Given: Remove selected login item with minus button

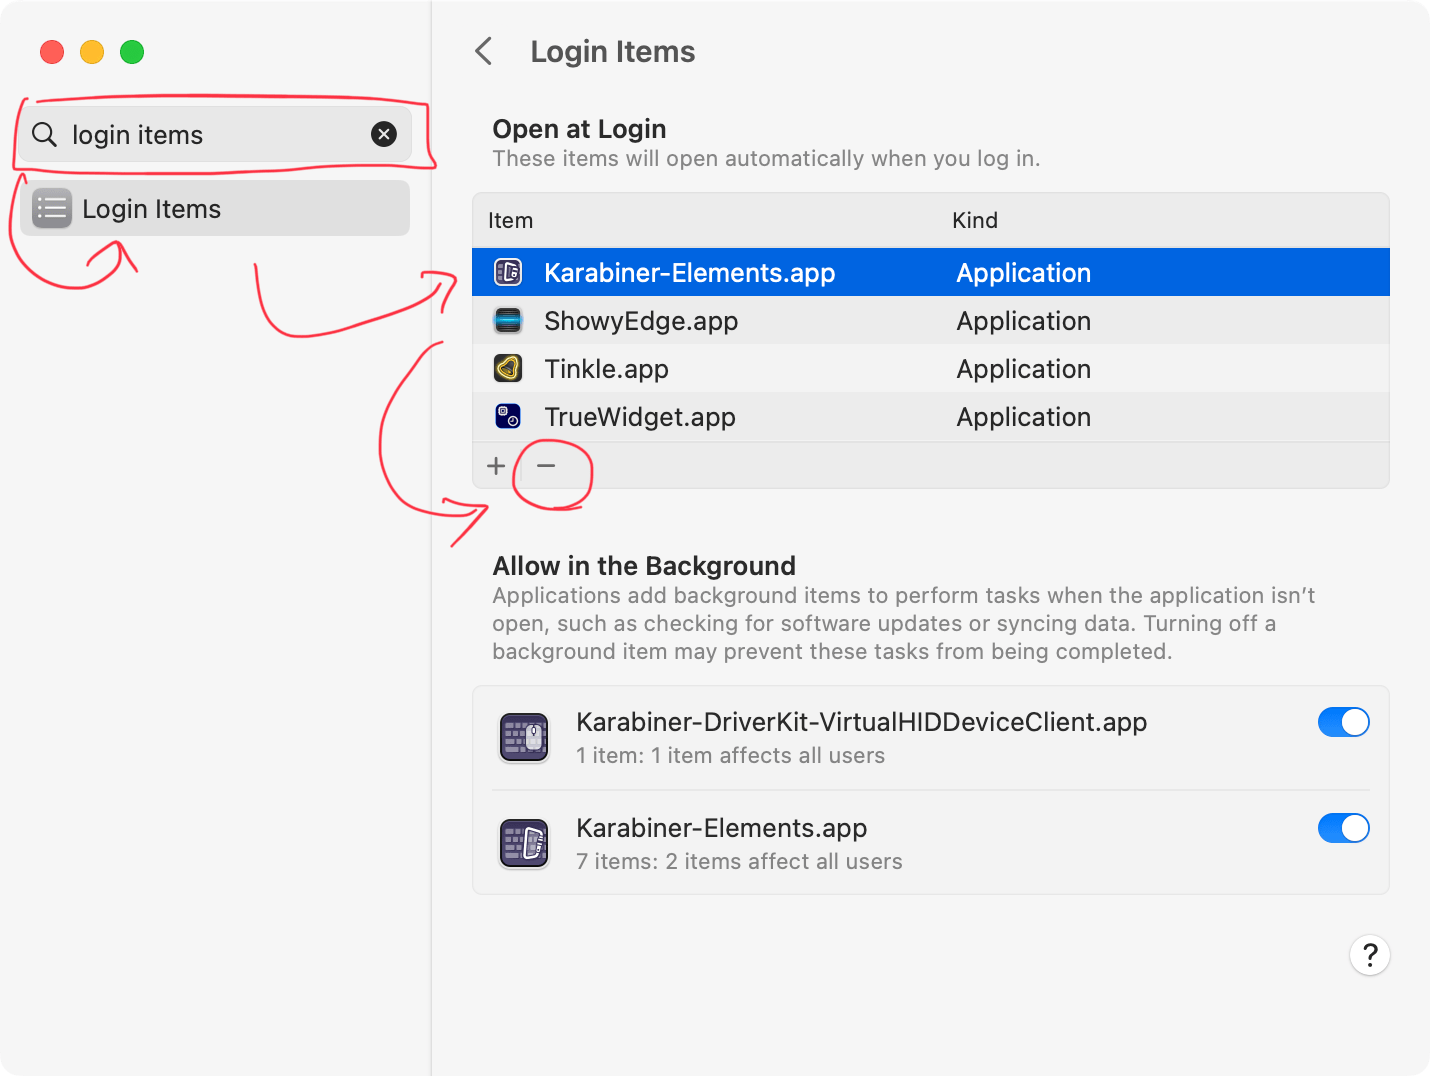Looking at the screenshot, I should point(546,466).
